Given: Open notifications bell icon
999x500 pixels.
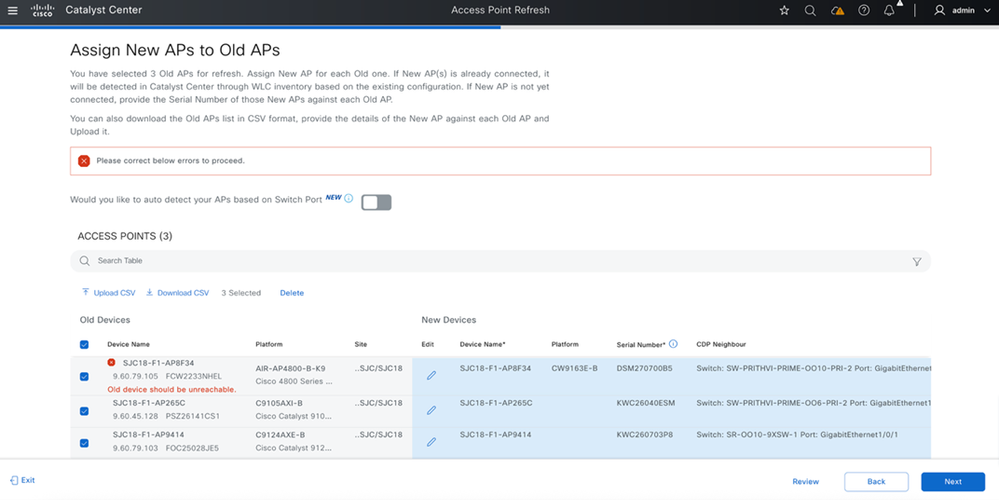Looking at the screenshot, I should [x=889, y=10].
